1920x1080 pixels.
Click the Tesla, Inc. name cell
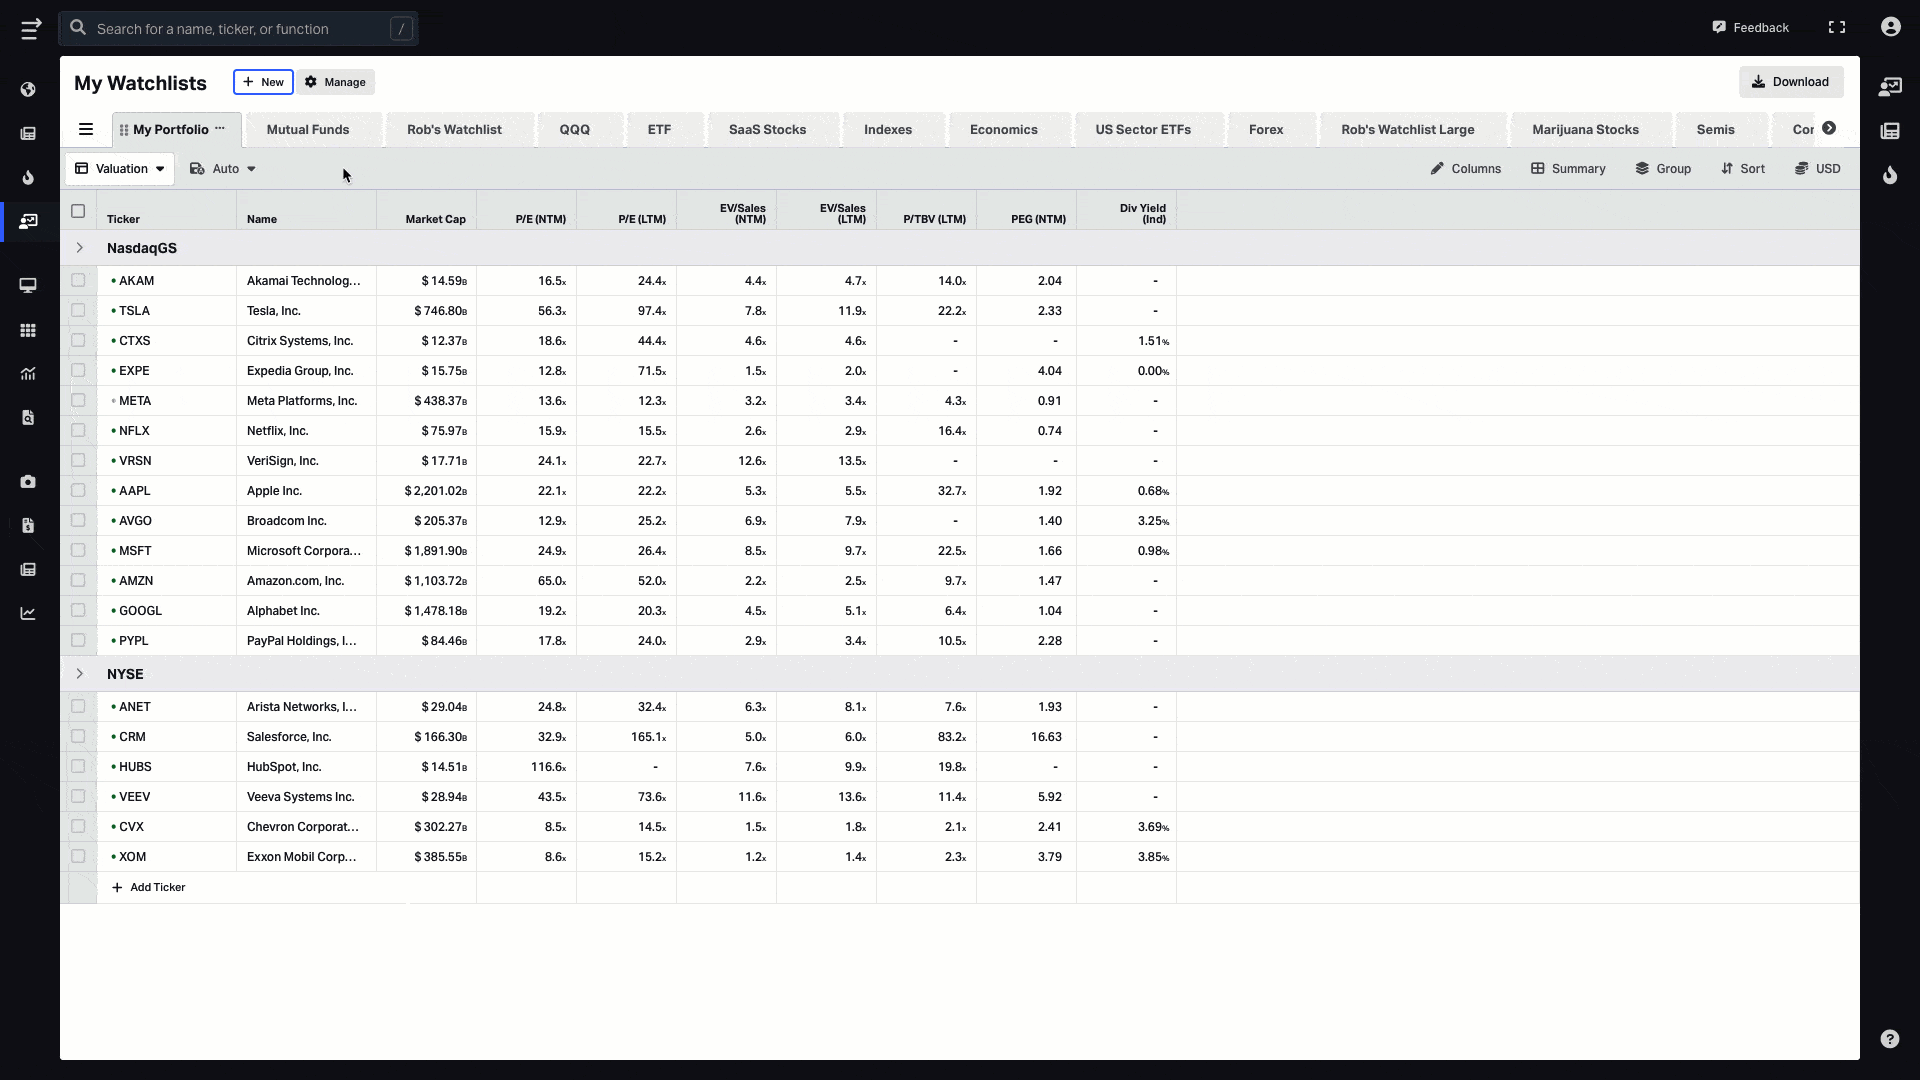[306, 311]
